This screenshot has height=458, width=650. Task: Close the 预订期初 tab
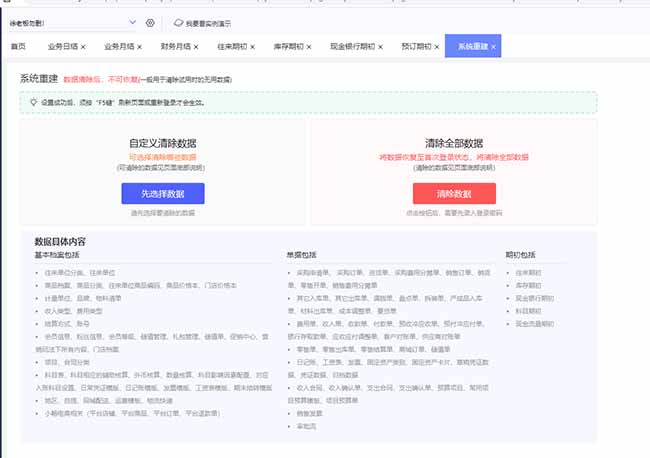tap(437, 47)
